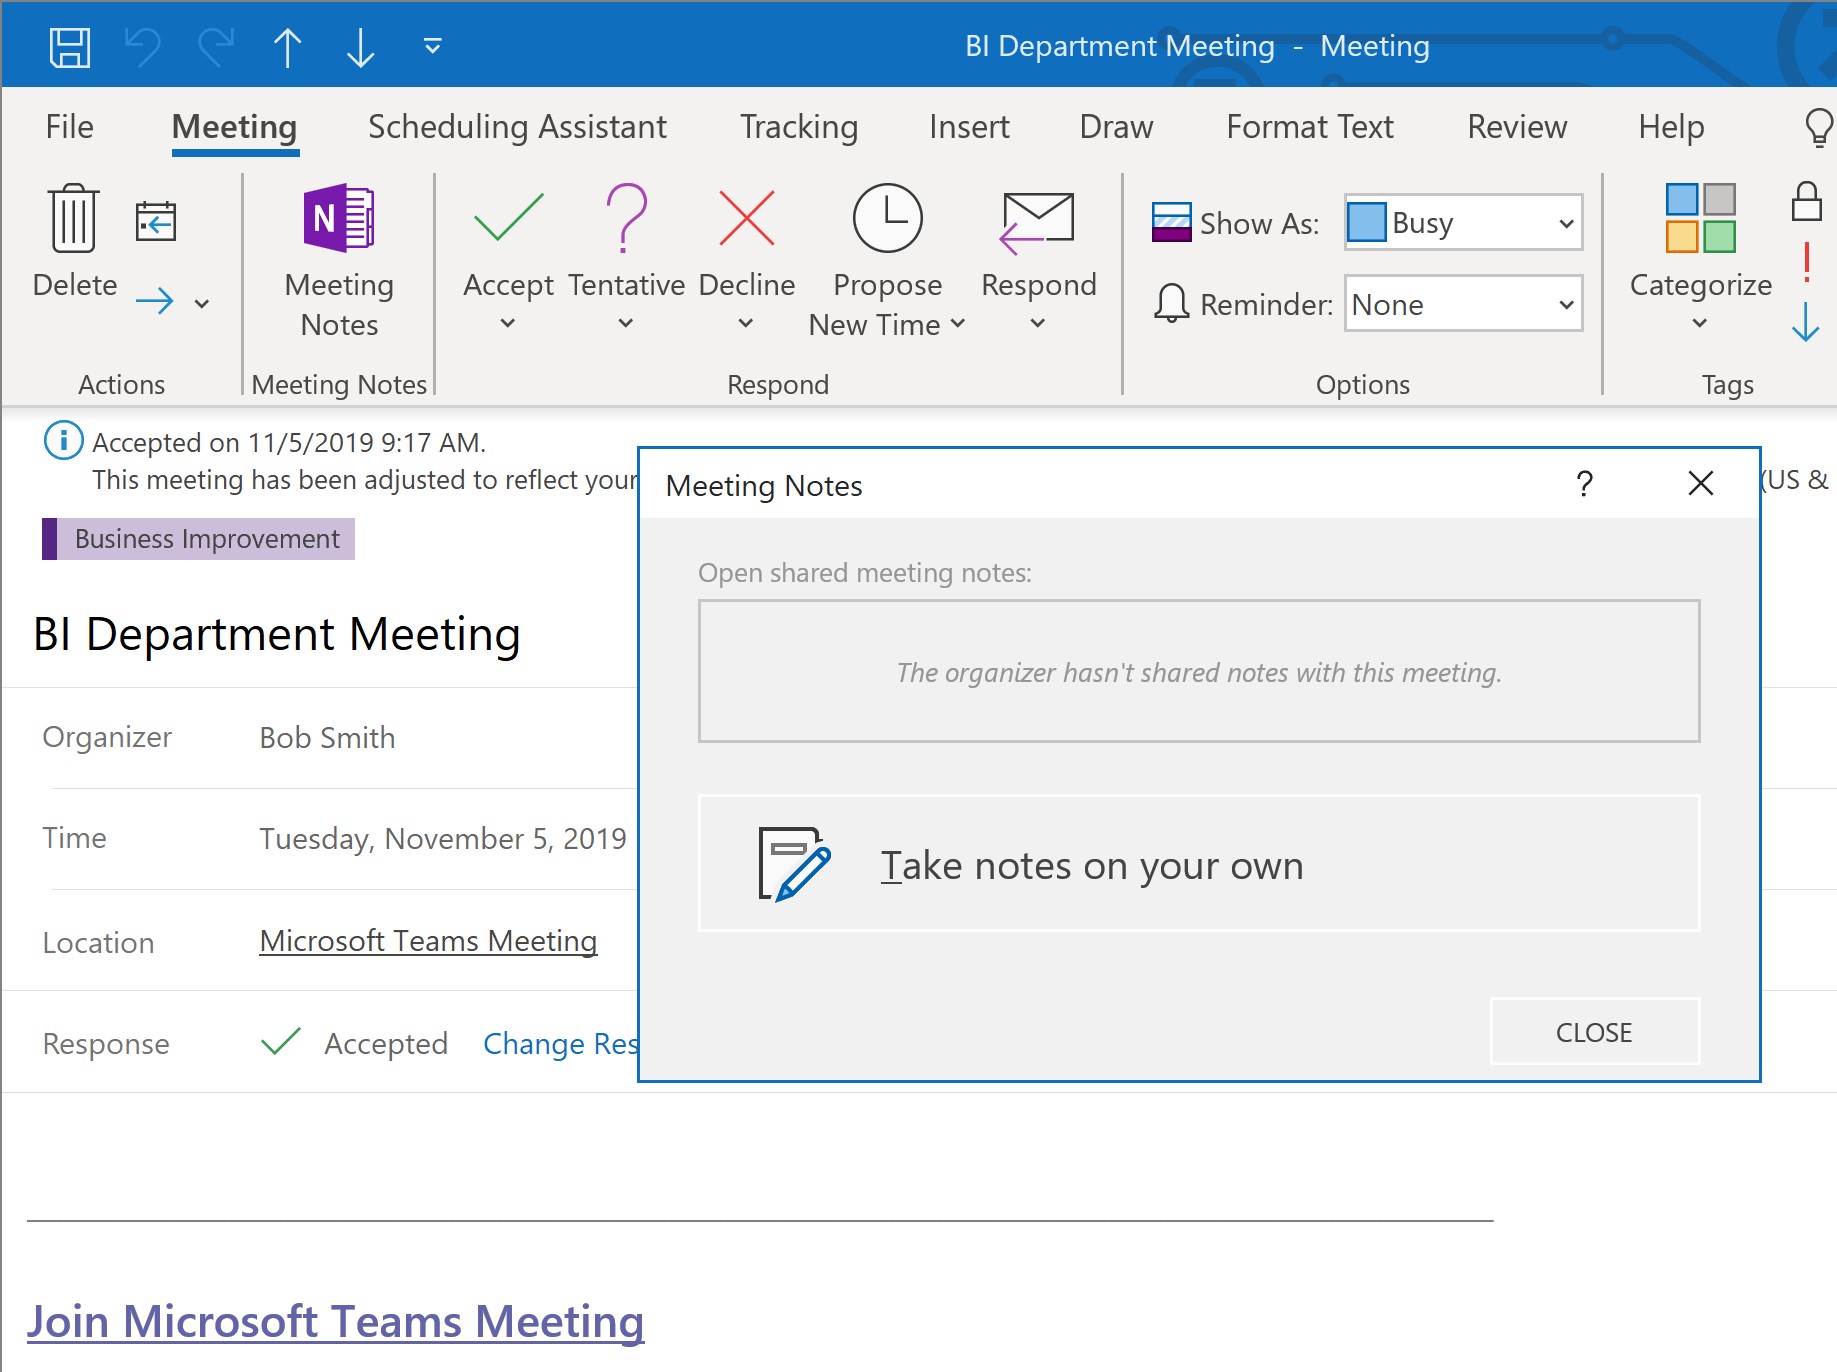Click the Calendar icon in the Actions group
1837x1372 pixels.
pyautogui.click(x=156, y=221)
